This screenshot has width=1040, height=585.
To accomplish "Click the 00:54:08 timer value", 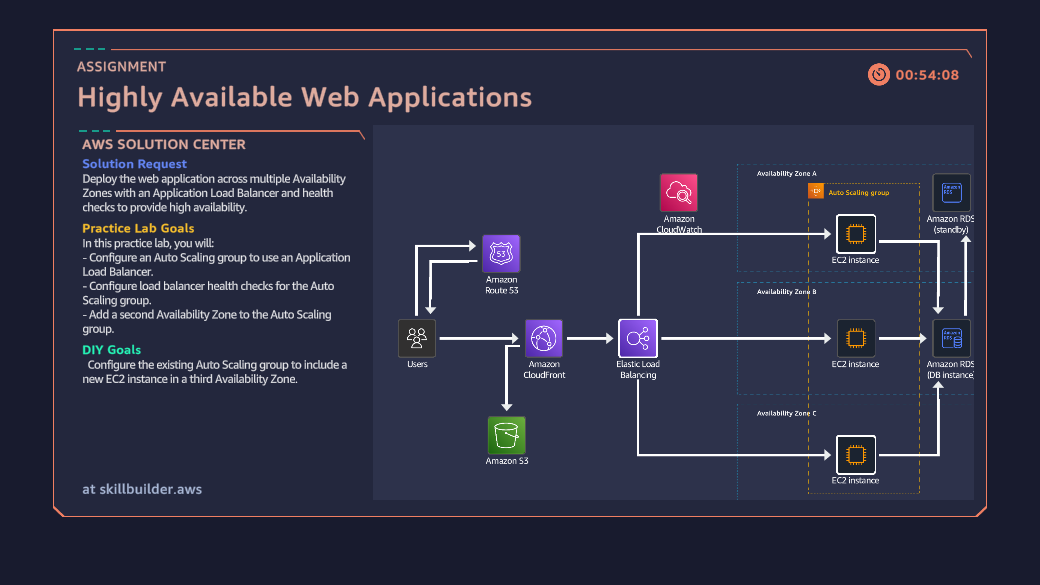I will tap(927, 75).
